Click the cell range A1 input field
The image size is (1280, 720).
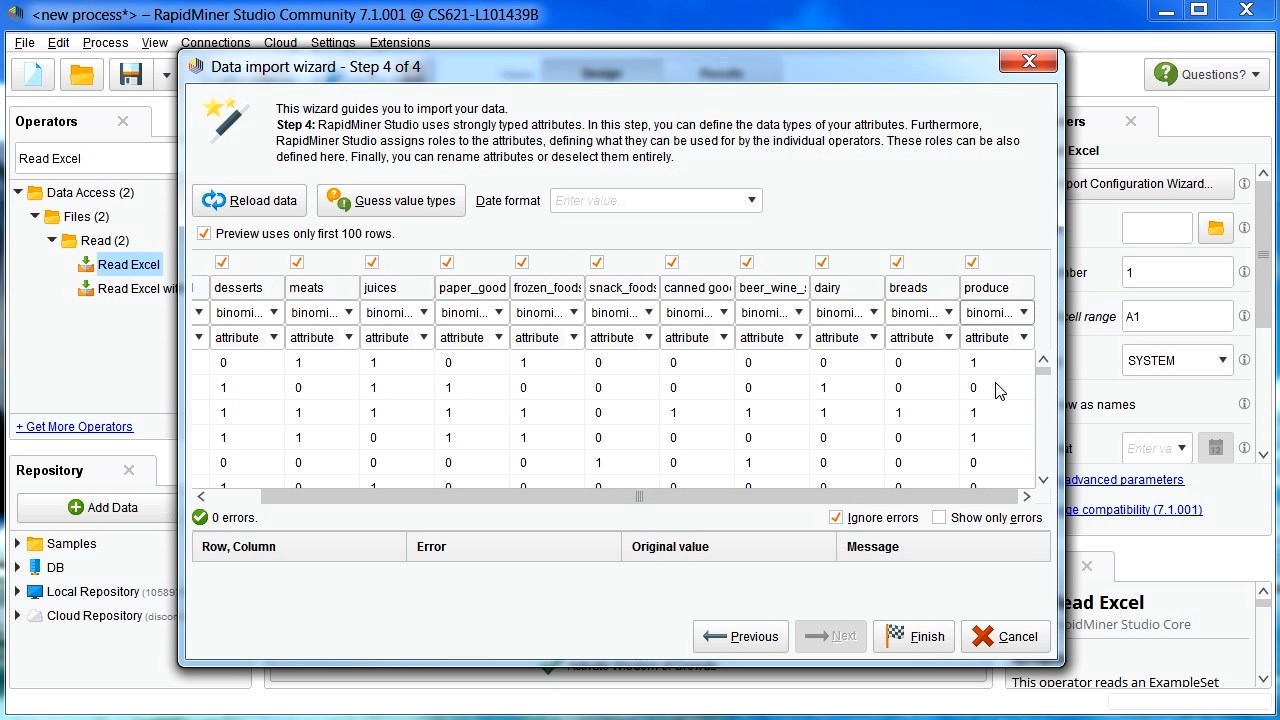pyautogui.click(x=1177, y=316)
